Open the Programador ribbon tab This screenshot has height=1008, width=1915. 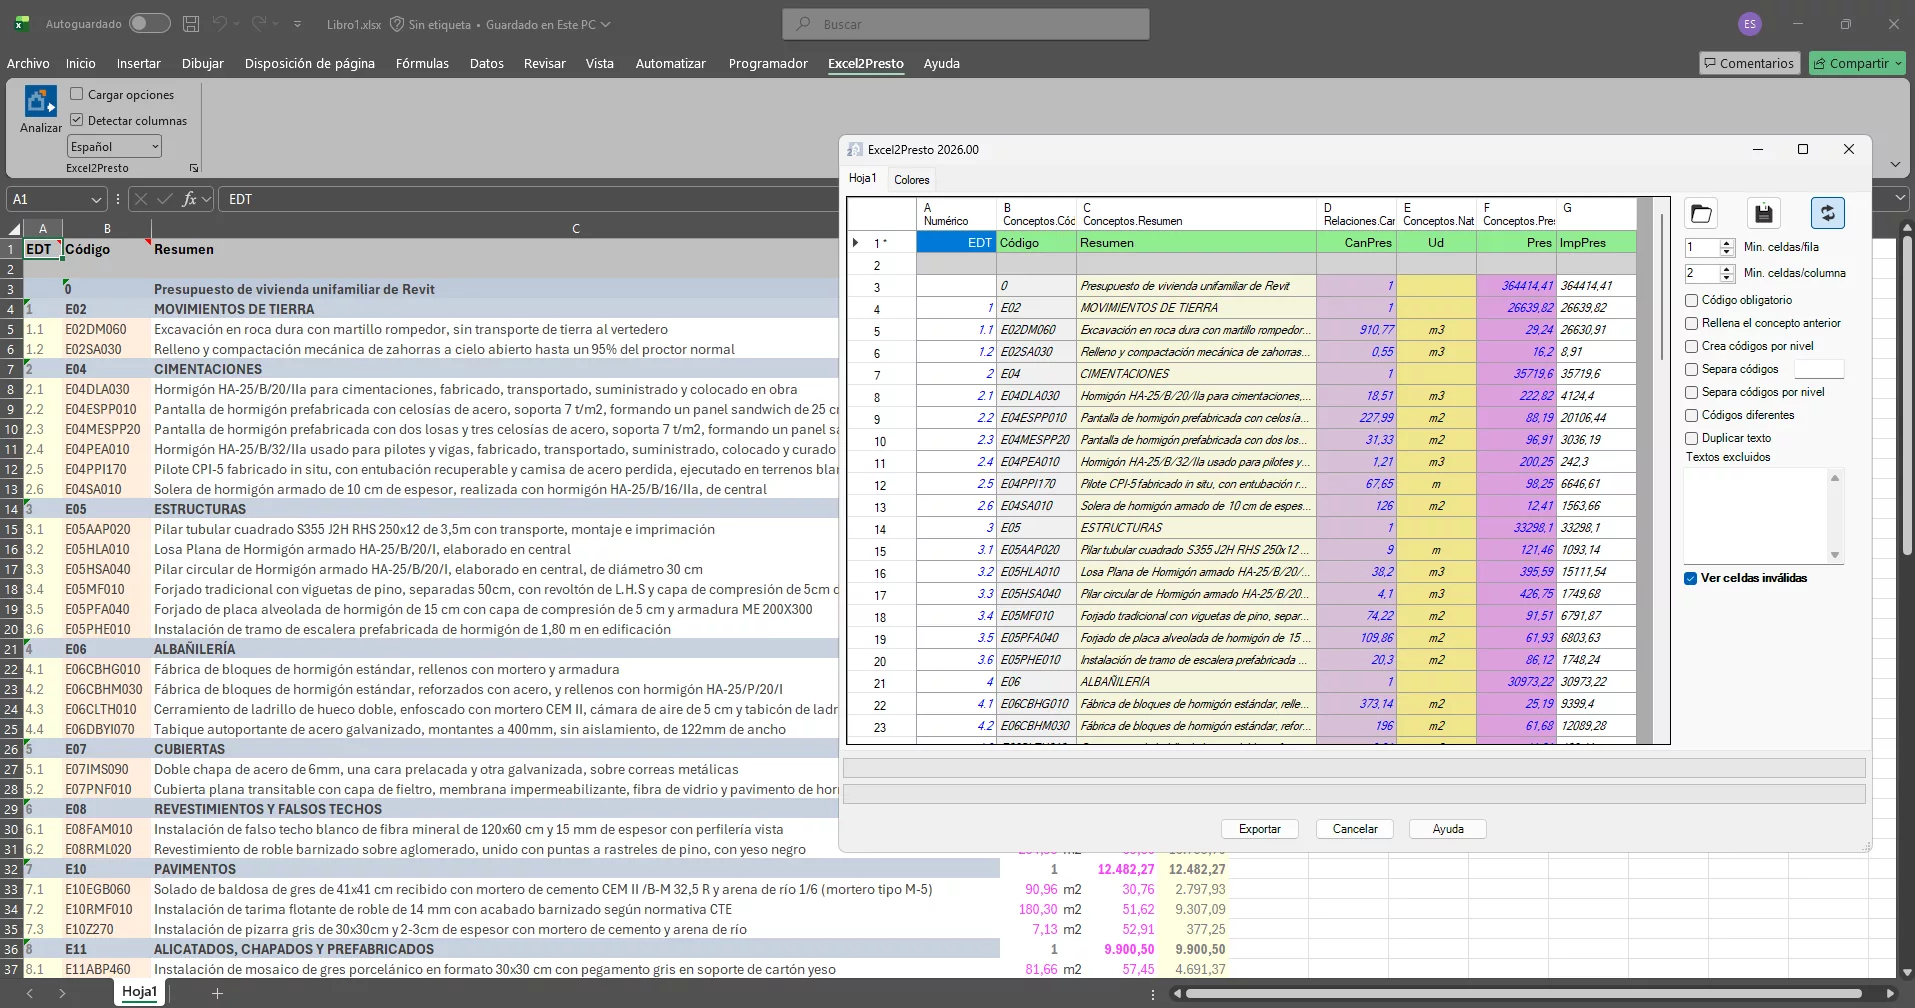768,63
